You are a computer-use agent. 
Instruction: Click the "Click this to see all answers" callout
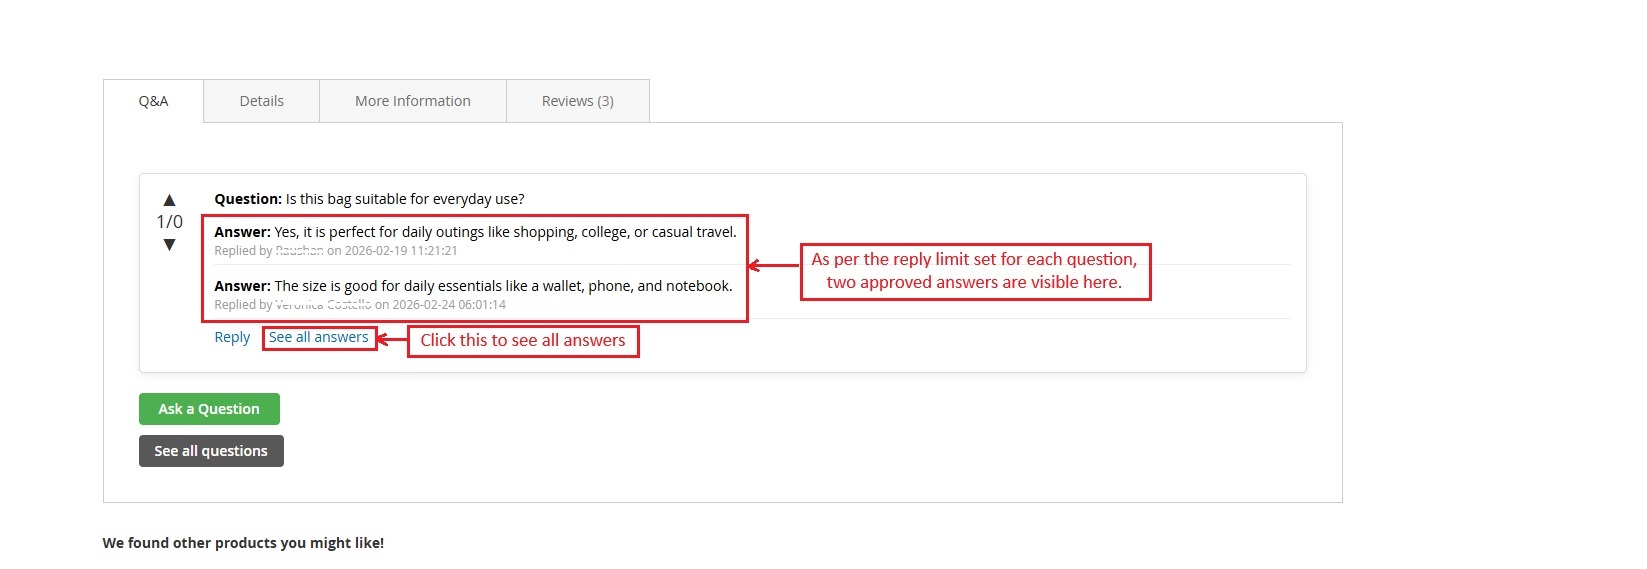(x=522, y=341)
